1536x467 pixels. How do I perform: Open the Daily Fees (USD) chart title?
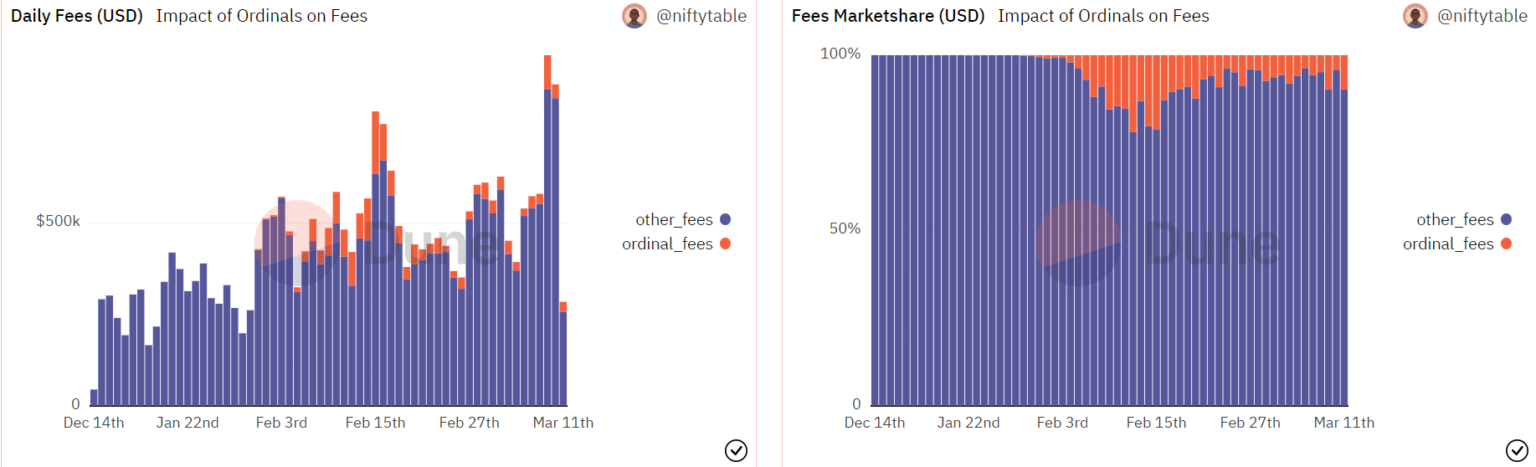(x=77, y=16)
